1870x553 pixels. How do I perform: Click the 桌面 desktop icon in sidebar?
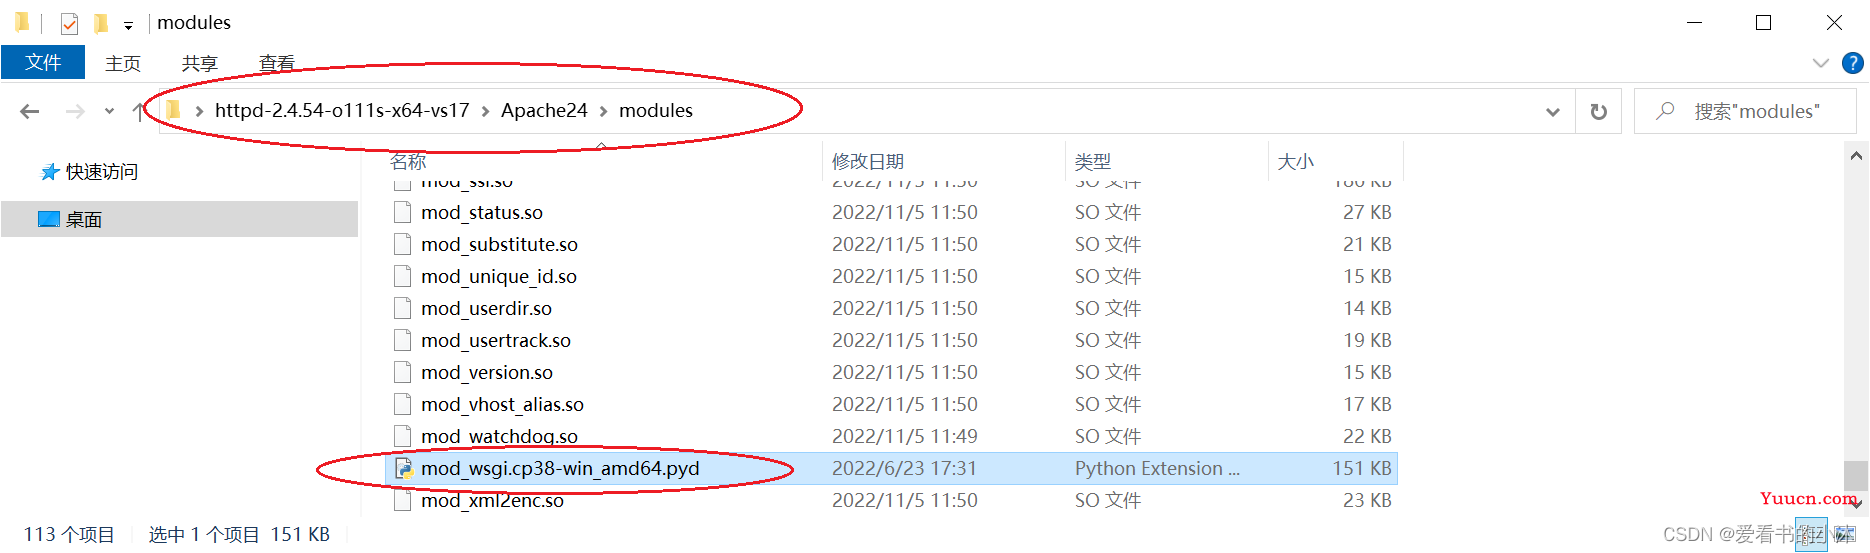click(x=49, y=219)
